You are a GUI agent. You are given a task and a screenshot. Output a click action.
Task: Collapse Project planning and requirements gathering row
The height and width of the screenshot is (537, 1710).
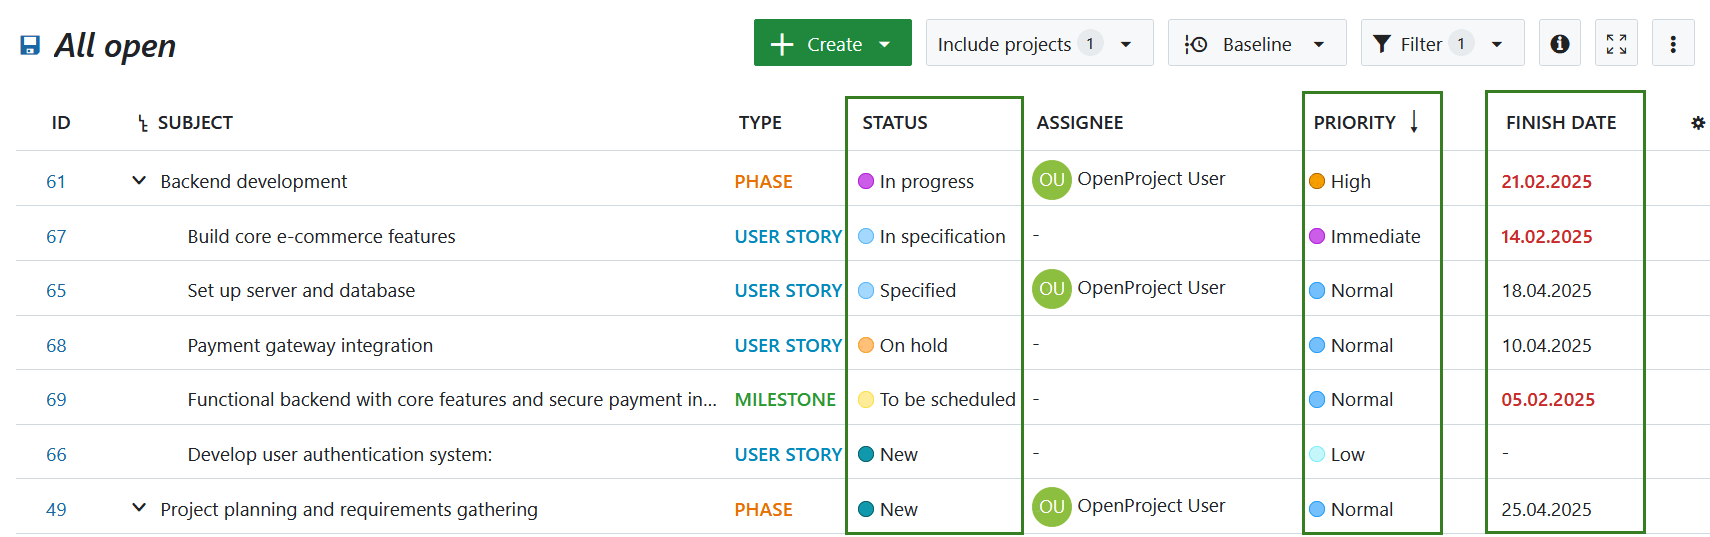139,508
